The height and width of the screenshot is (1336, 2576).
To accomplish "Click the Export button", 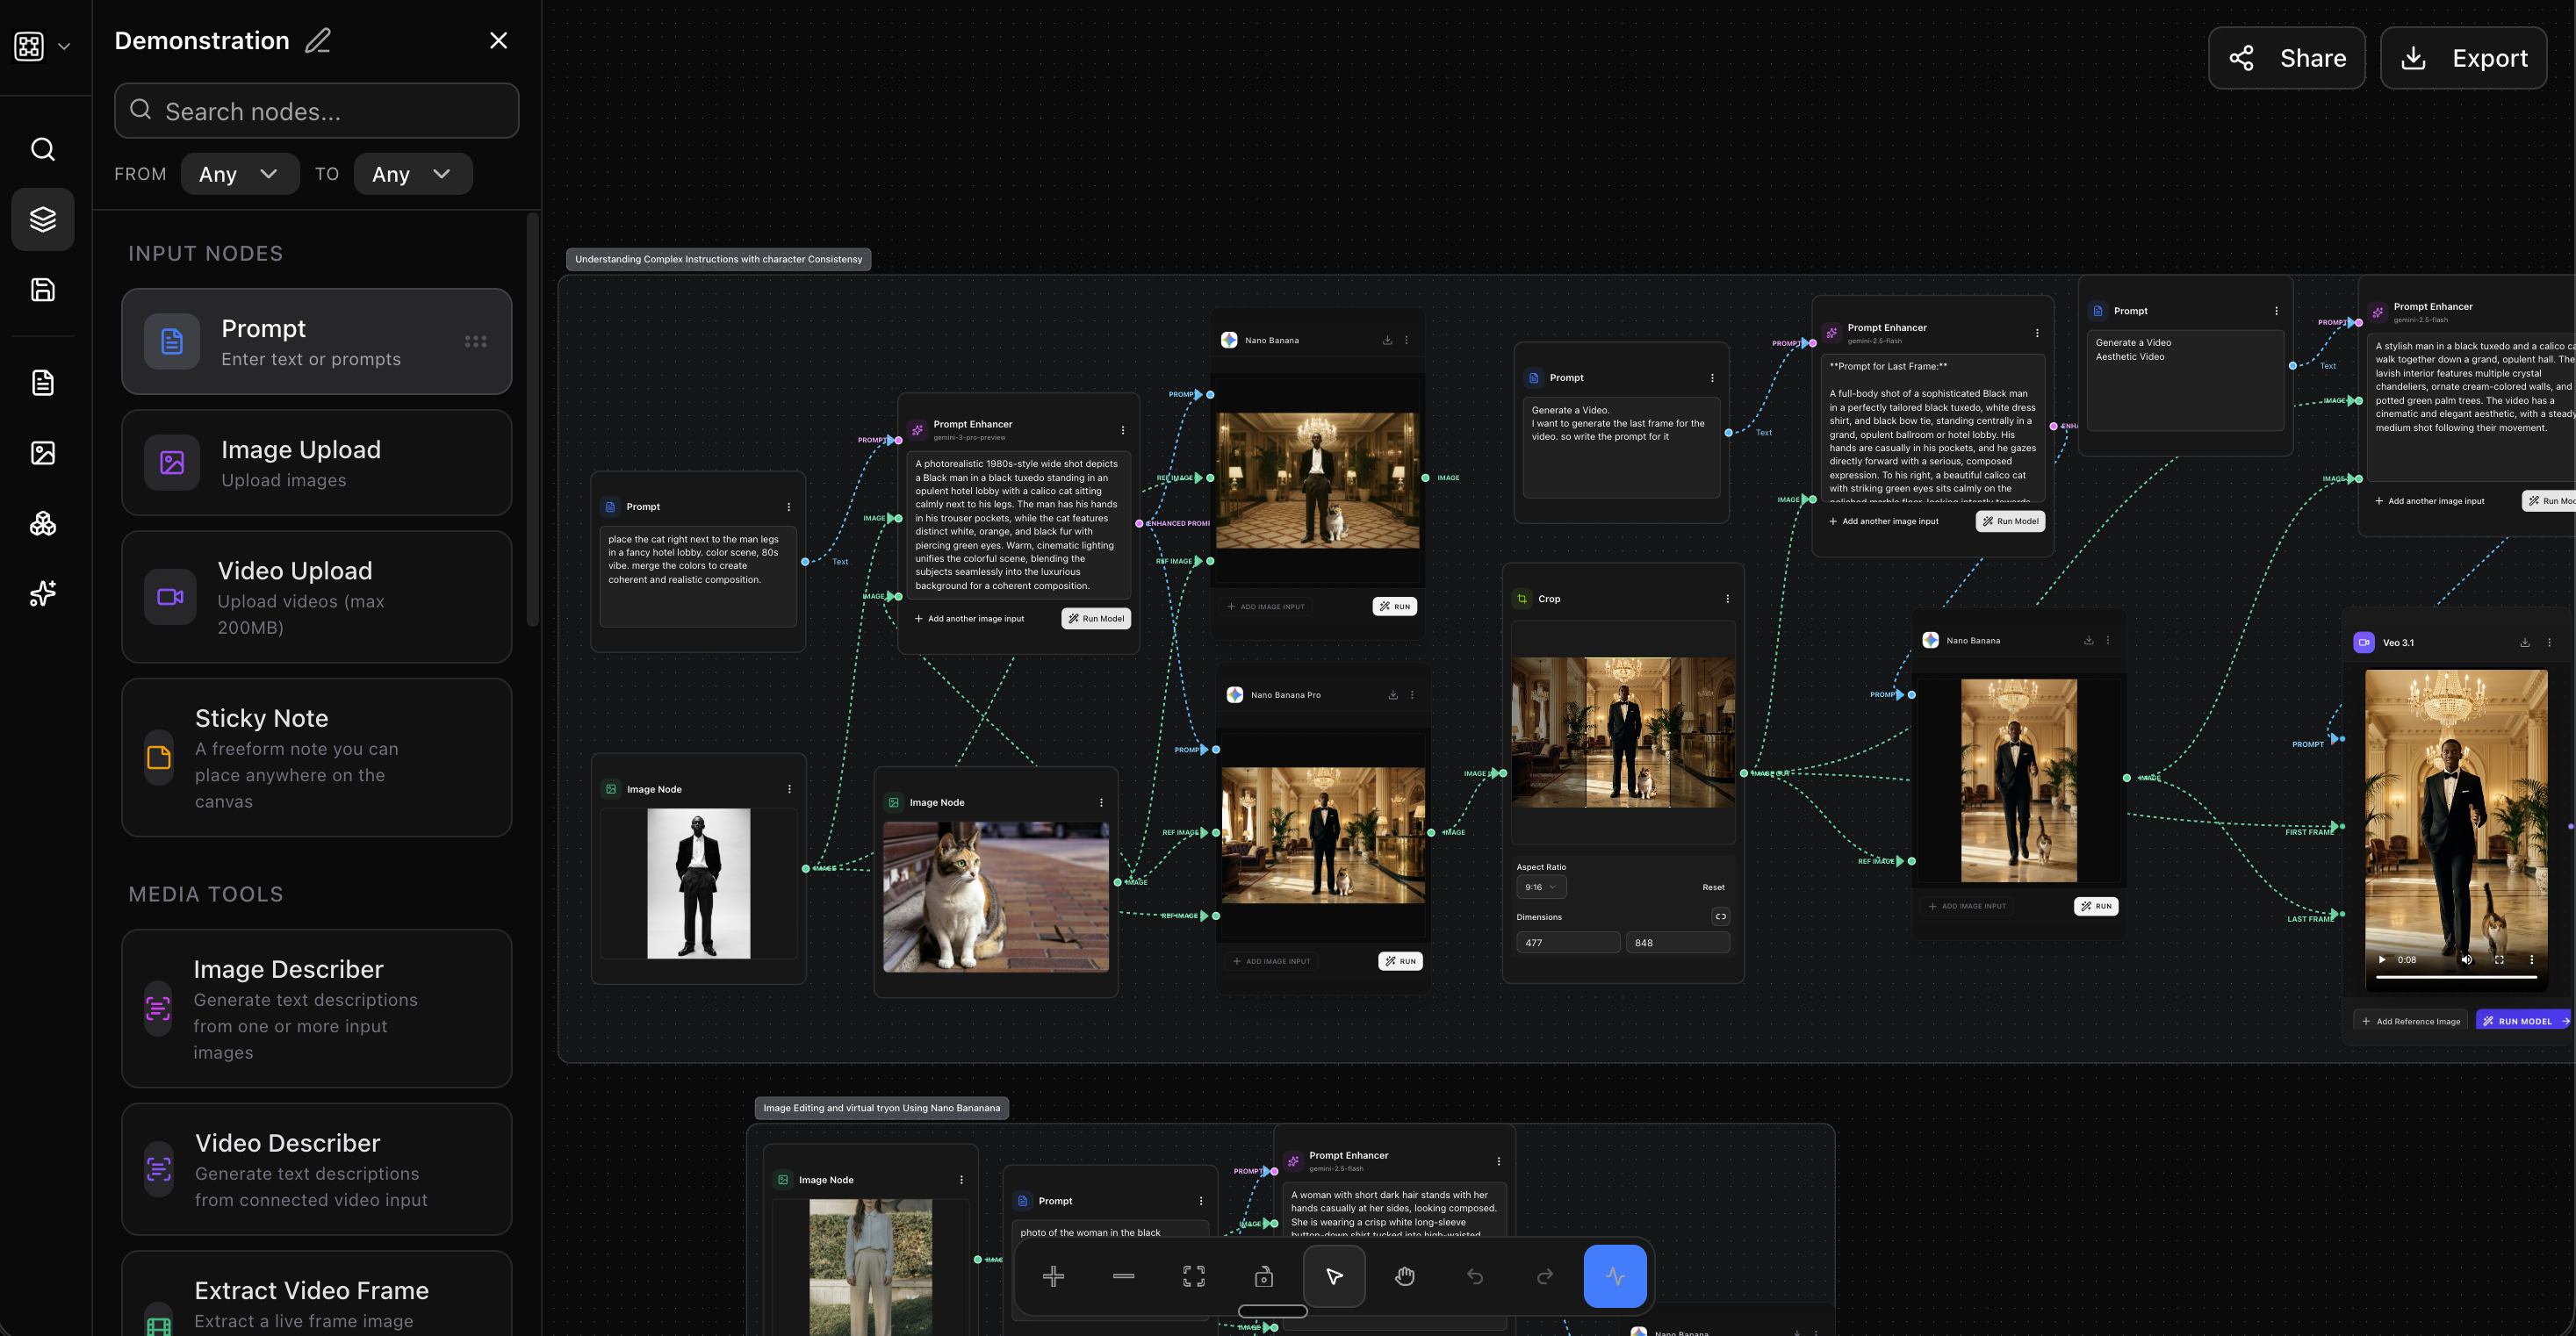I will tap(2463, 58).
